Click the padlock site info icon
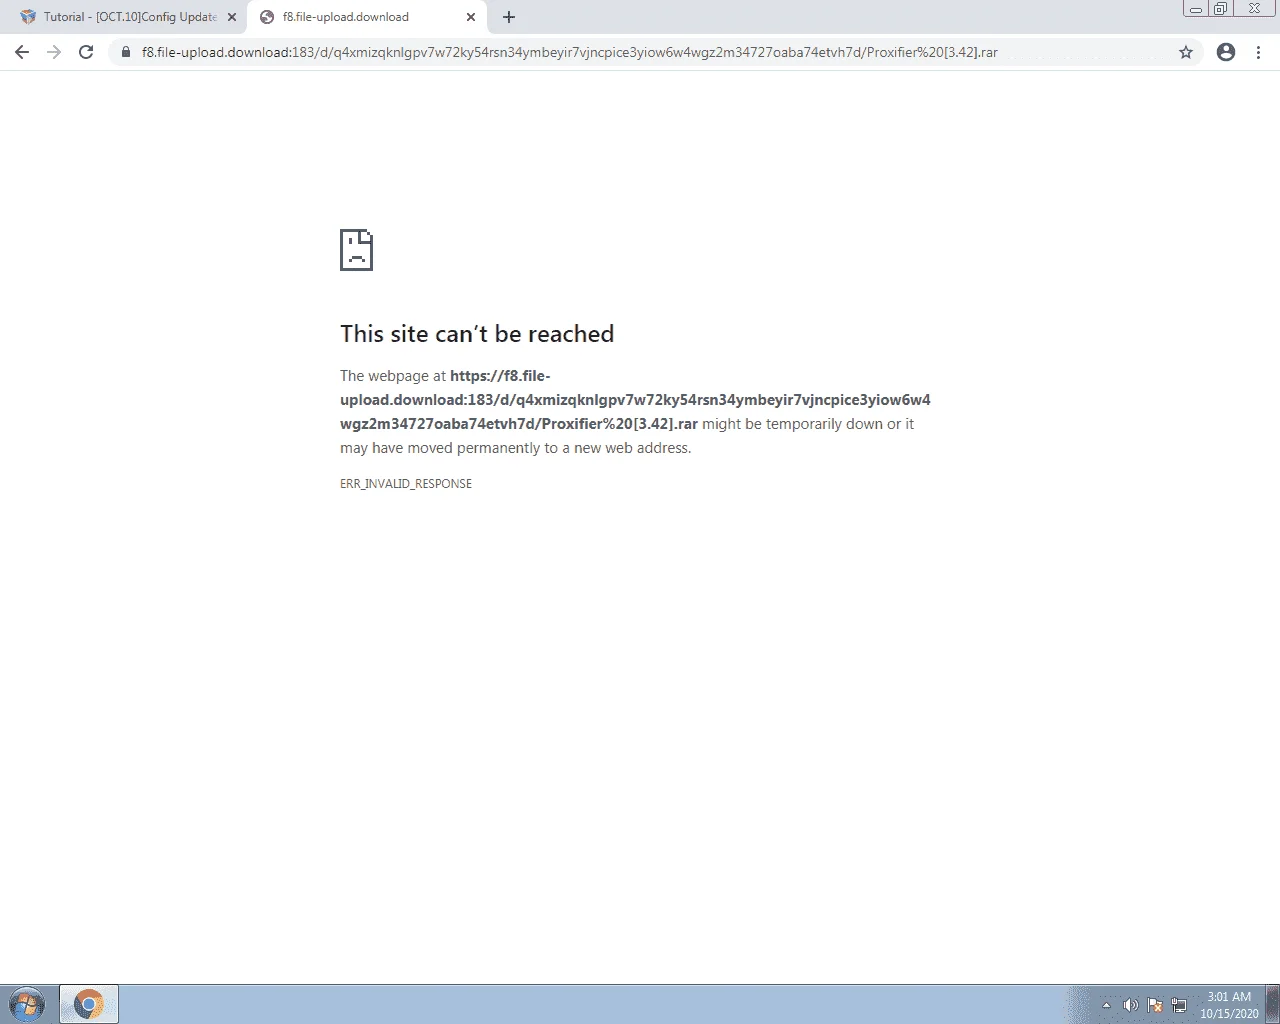1280x1024 pixels. pyautogui.click(x=125, y=52)
